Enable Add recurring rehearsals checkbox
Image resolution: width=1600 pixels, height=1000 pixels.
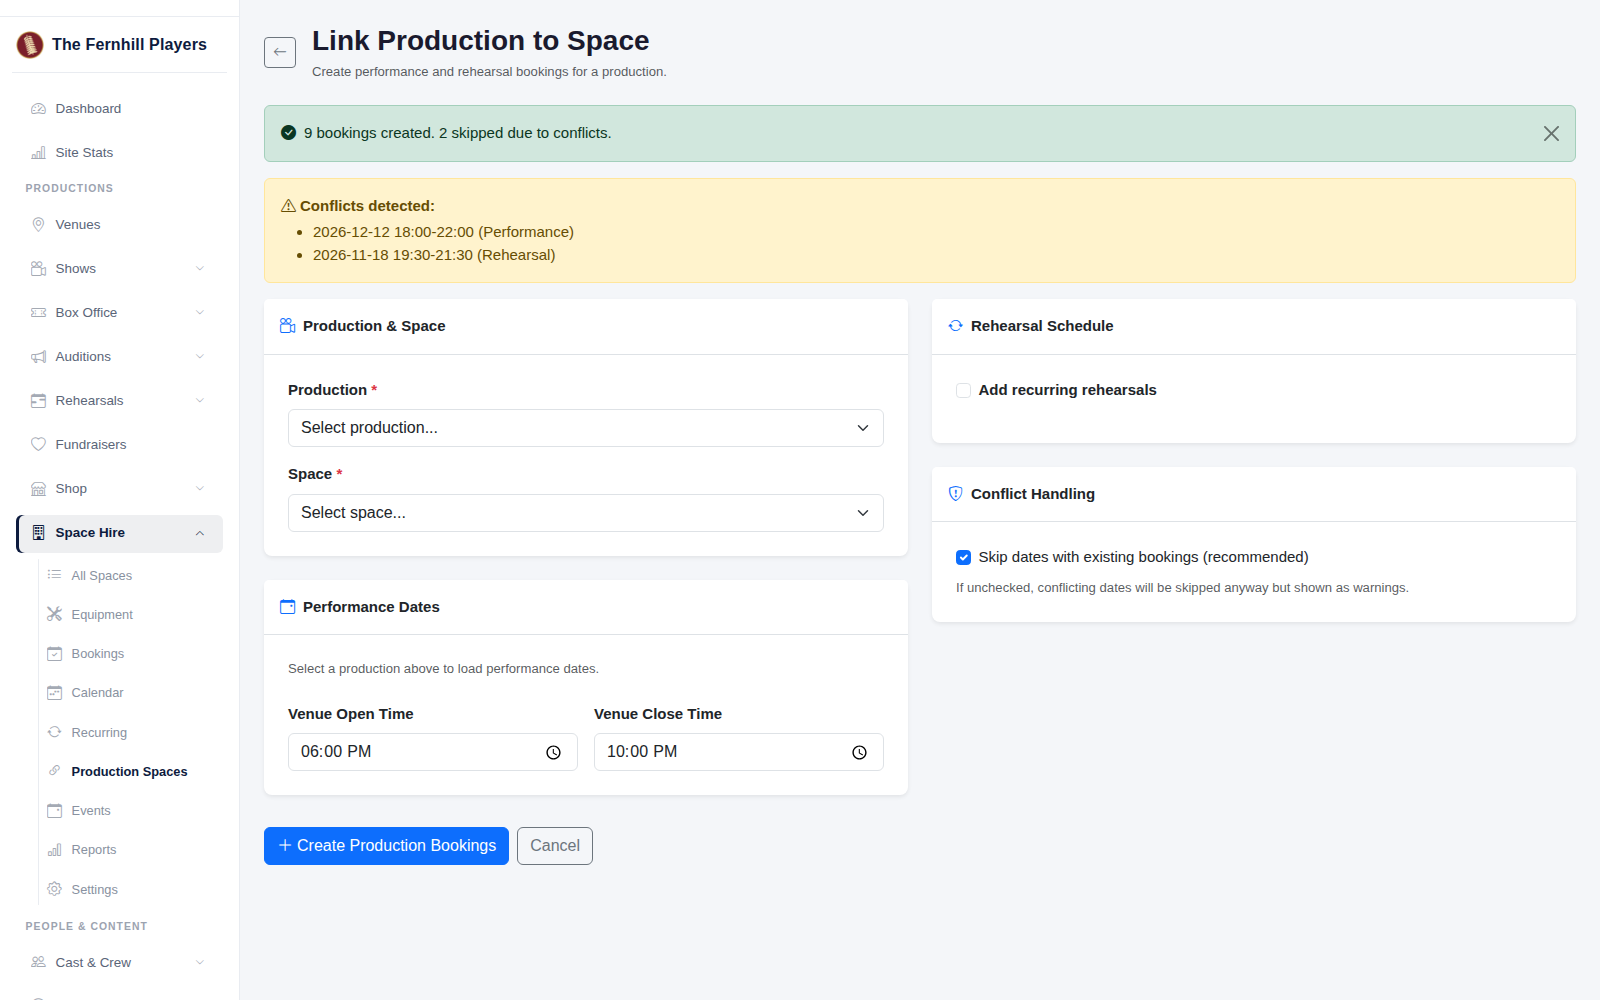tap(963, 390)
